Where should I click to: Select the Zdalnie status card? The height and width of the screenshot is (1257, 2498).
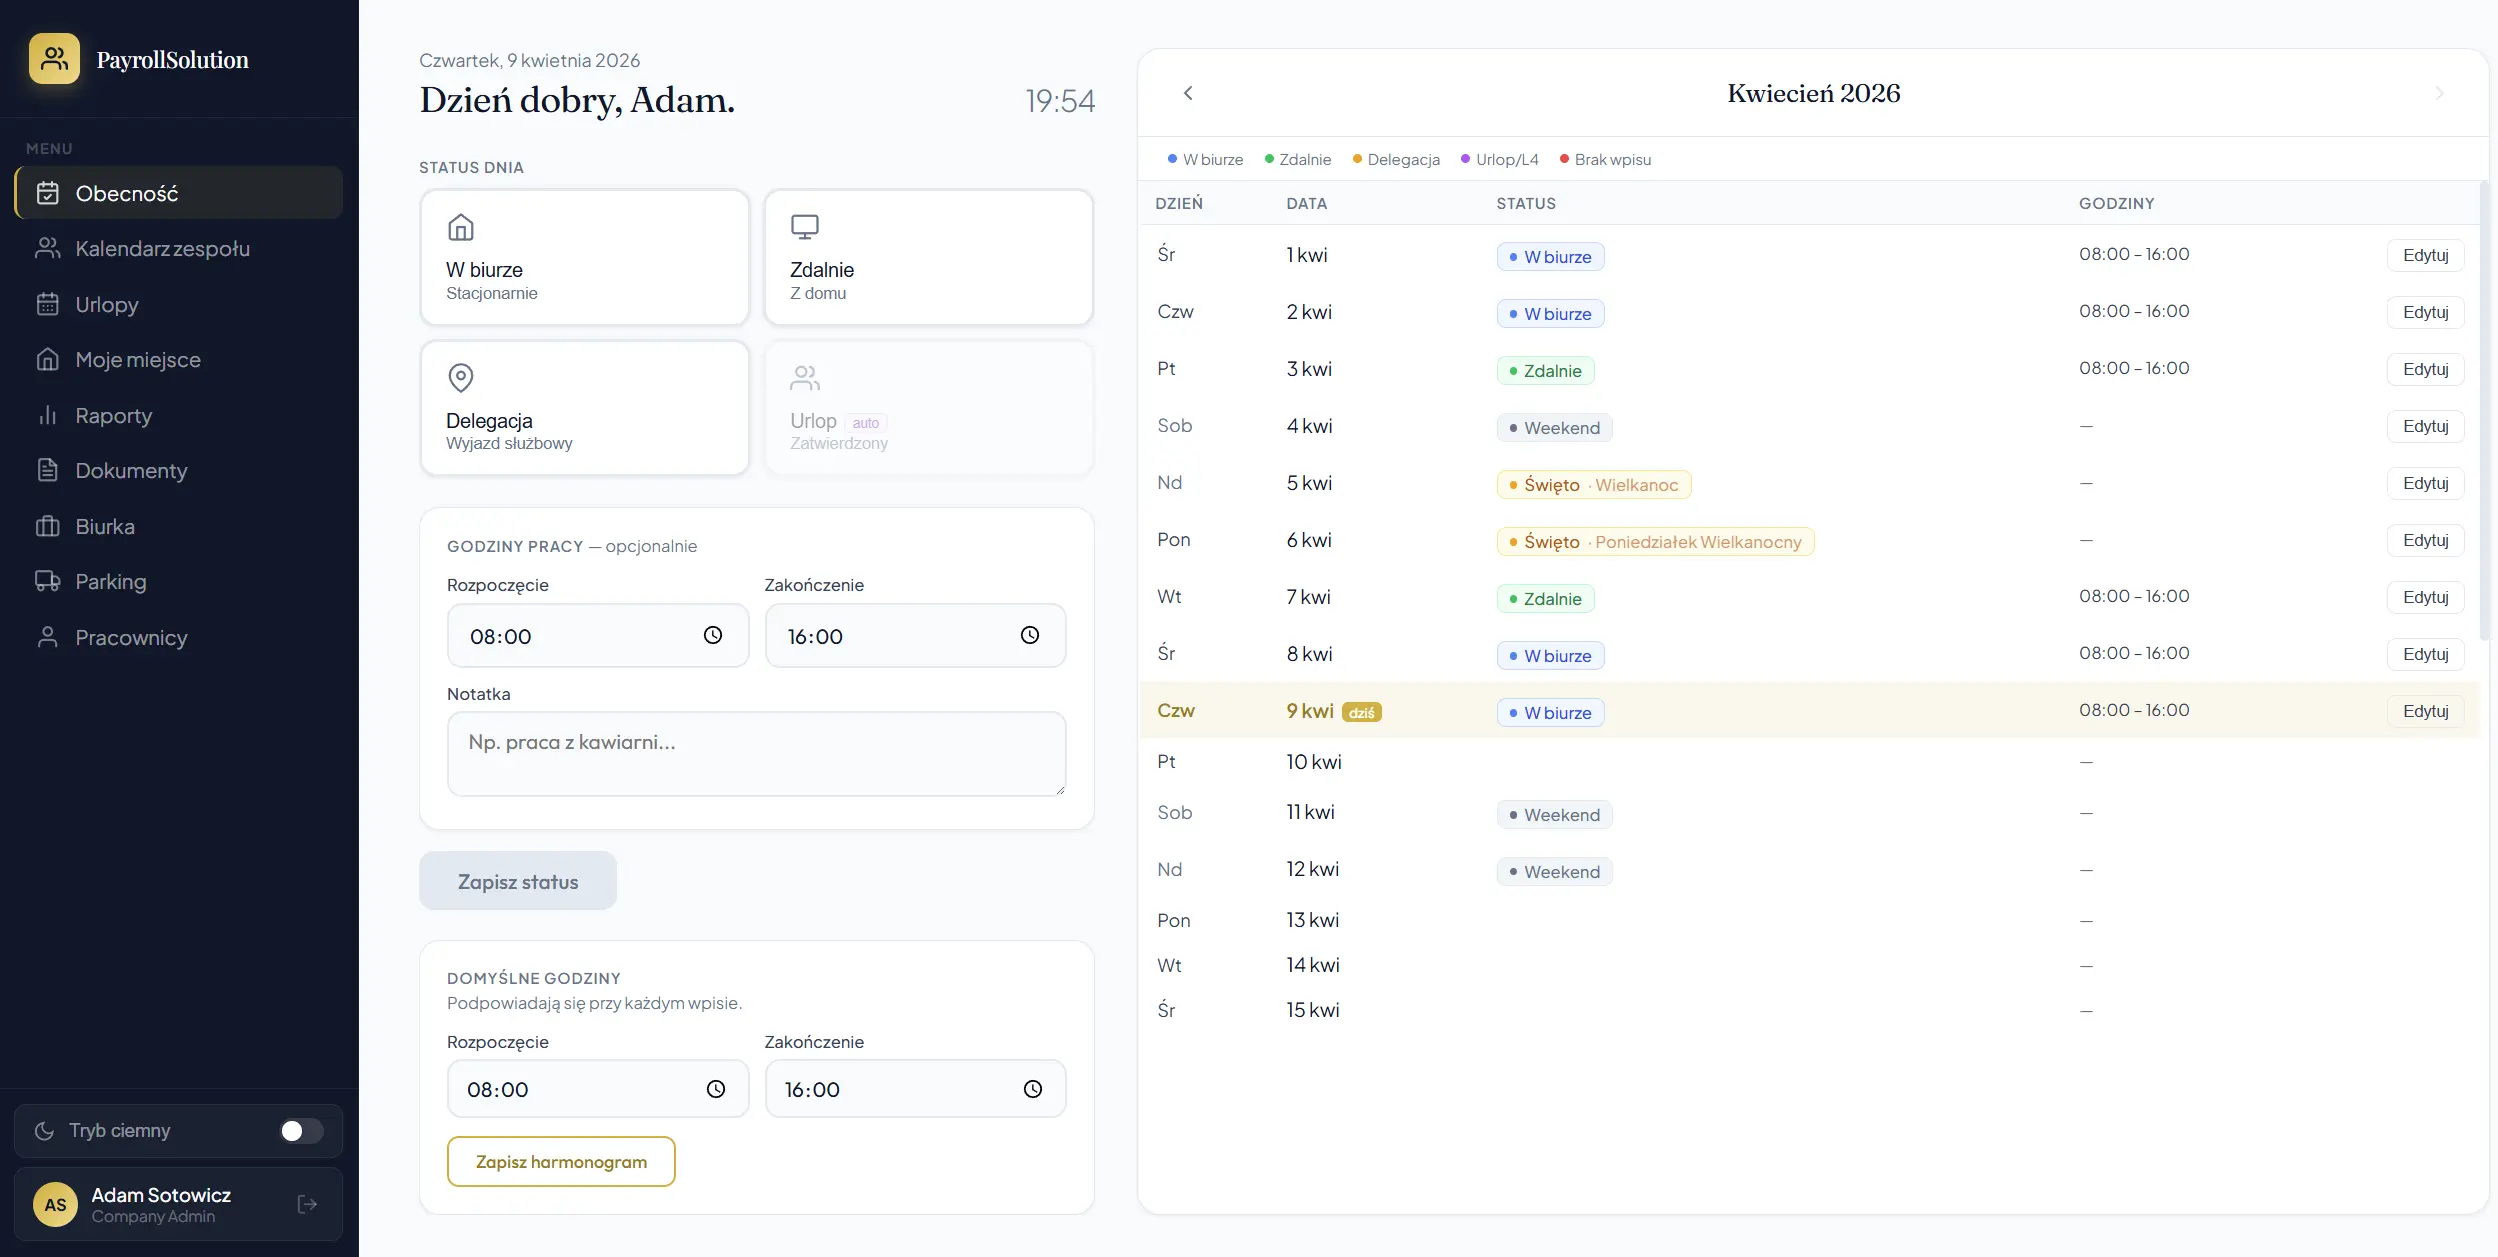click(x=927, y=257)
